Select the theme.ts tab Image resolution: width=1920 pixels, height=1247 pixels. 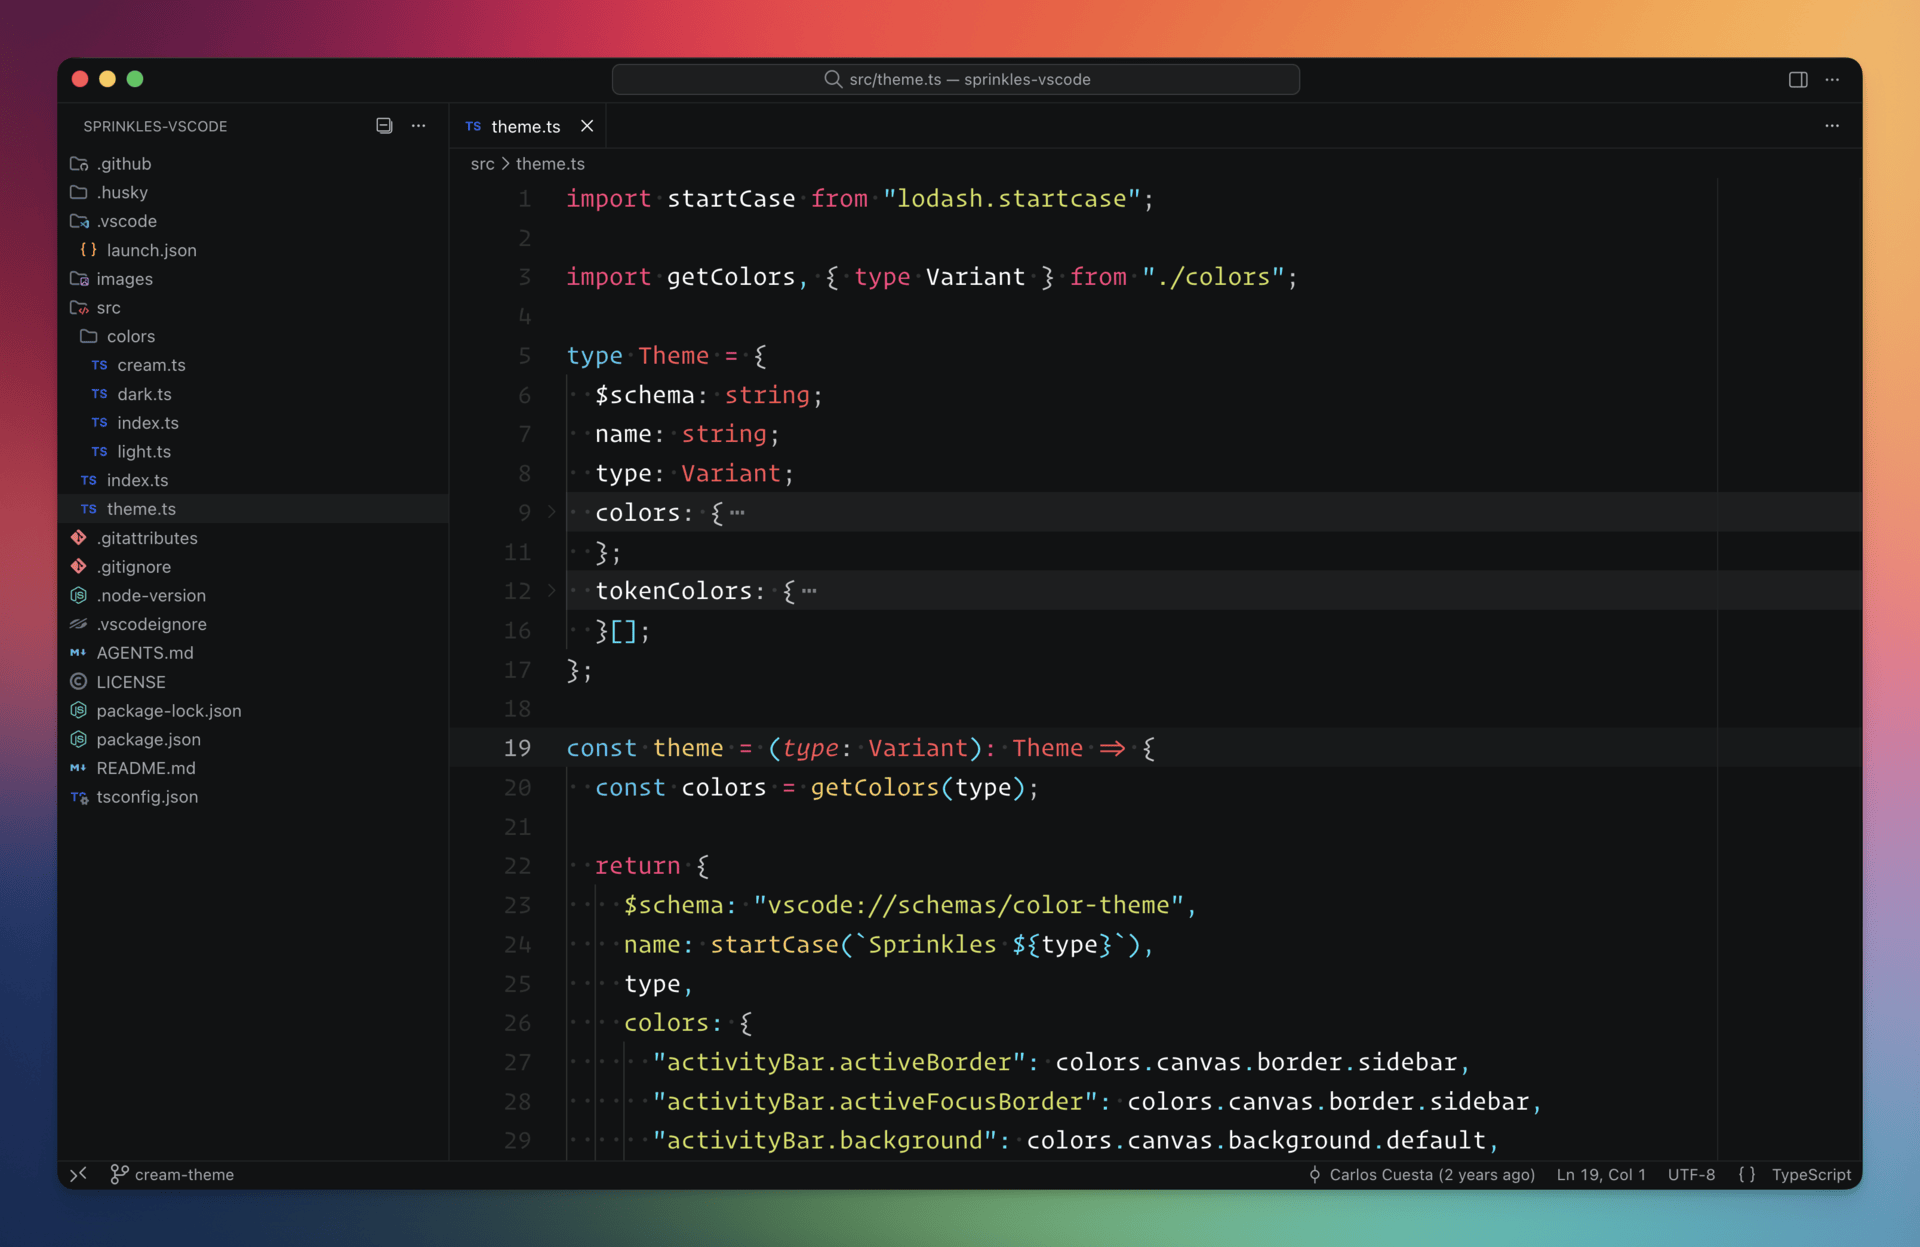(524, 126)
